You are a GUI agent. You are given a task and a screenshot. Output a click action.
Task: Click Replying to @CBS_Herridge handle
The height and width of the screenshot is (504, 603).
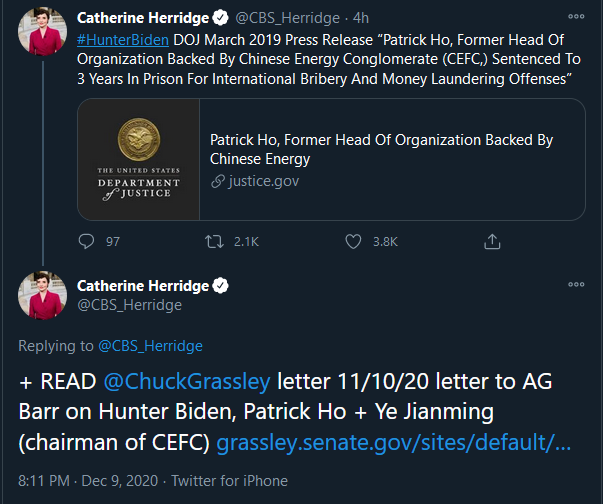[150, 346]
